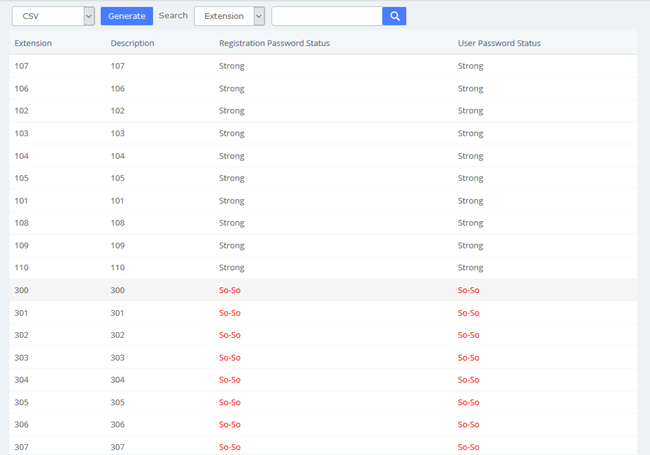Select extension 103 in the table
Screen dimensions: 650x455
tap(22, 133)
